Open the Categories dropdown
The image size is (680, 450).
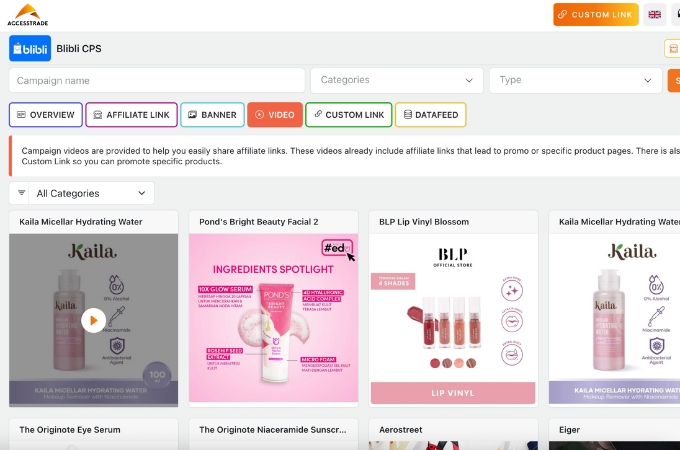pyautogui.click(x=396, y=80)
